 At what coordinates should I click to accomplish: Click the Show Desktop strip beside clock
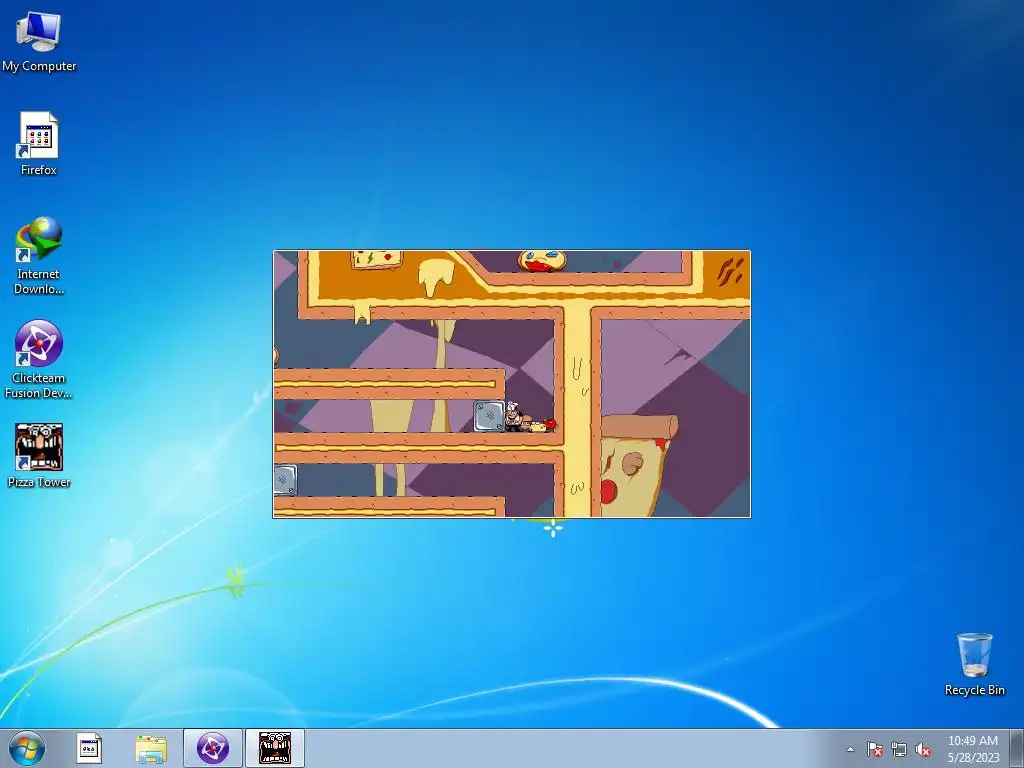click(1017, 748)
